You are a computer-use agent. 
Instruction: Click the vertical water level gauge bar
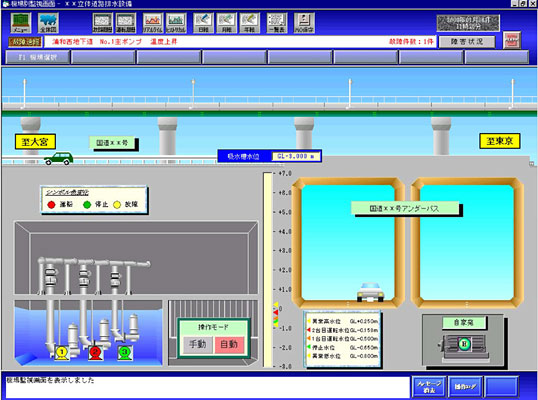(267, 270)
